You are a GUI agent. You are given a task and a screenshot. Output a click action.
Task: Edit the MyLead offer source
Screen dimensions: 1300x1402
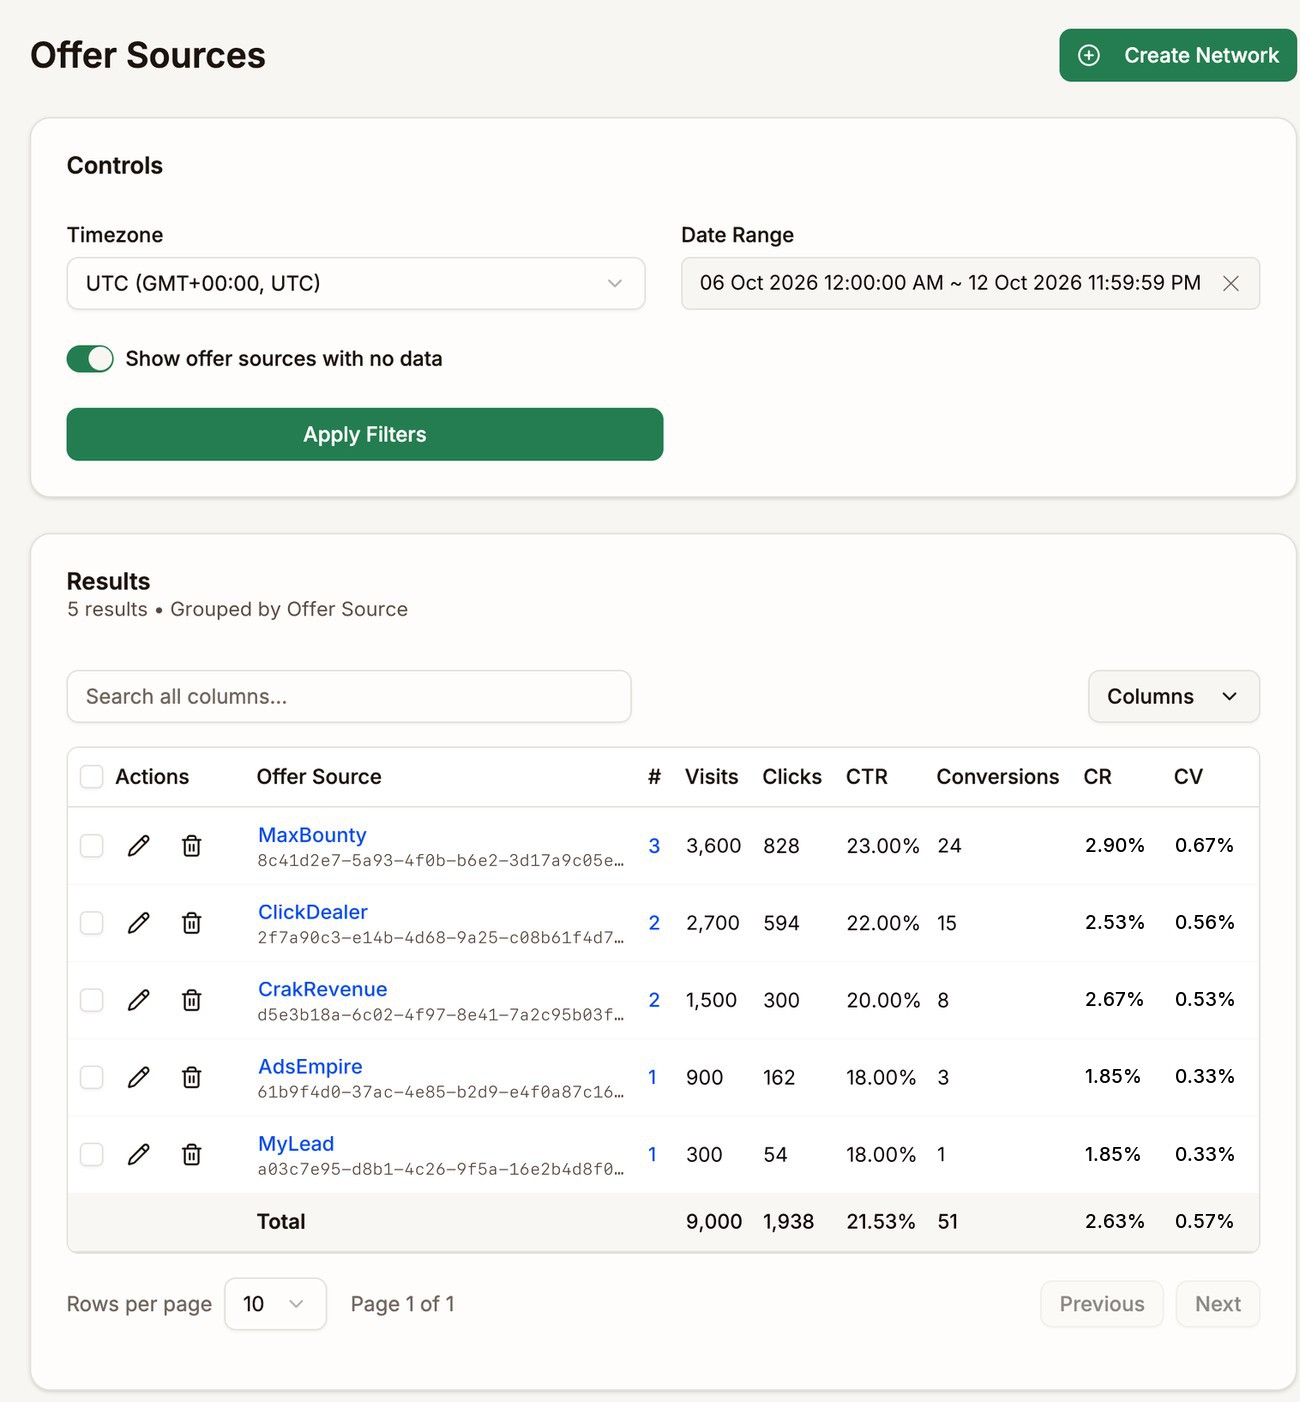tap(139, 1155)
